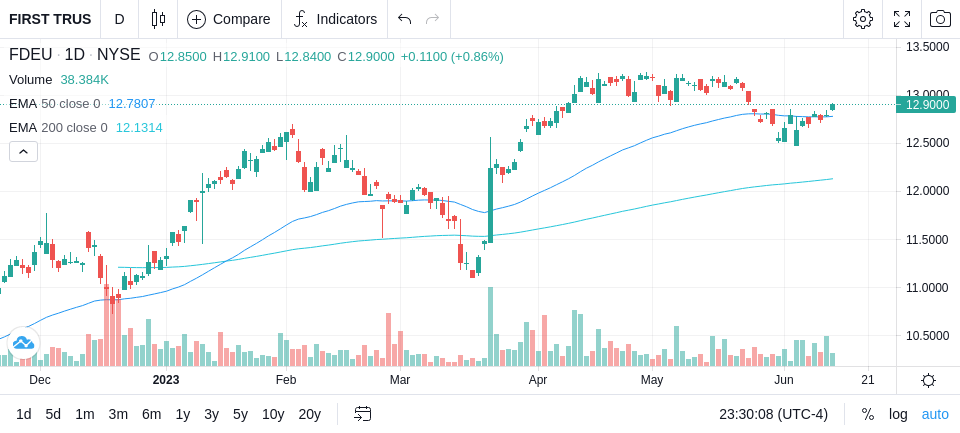
Task: Toggle percent scale mode
Action: click(868, 415)
